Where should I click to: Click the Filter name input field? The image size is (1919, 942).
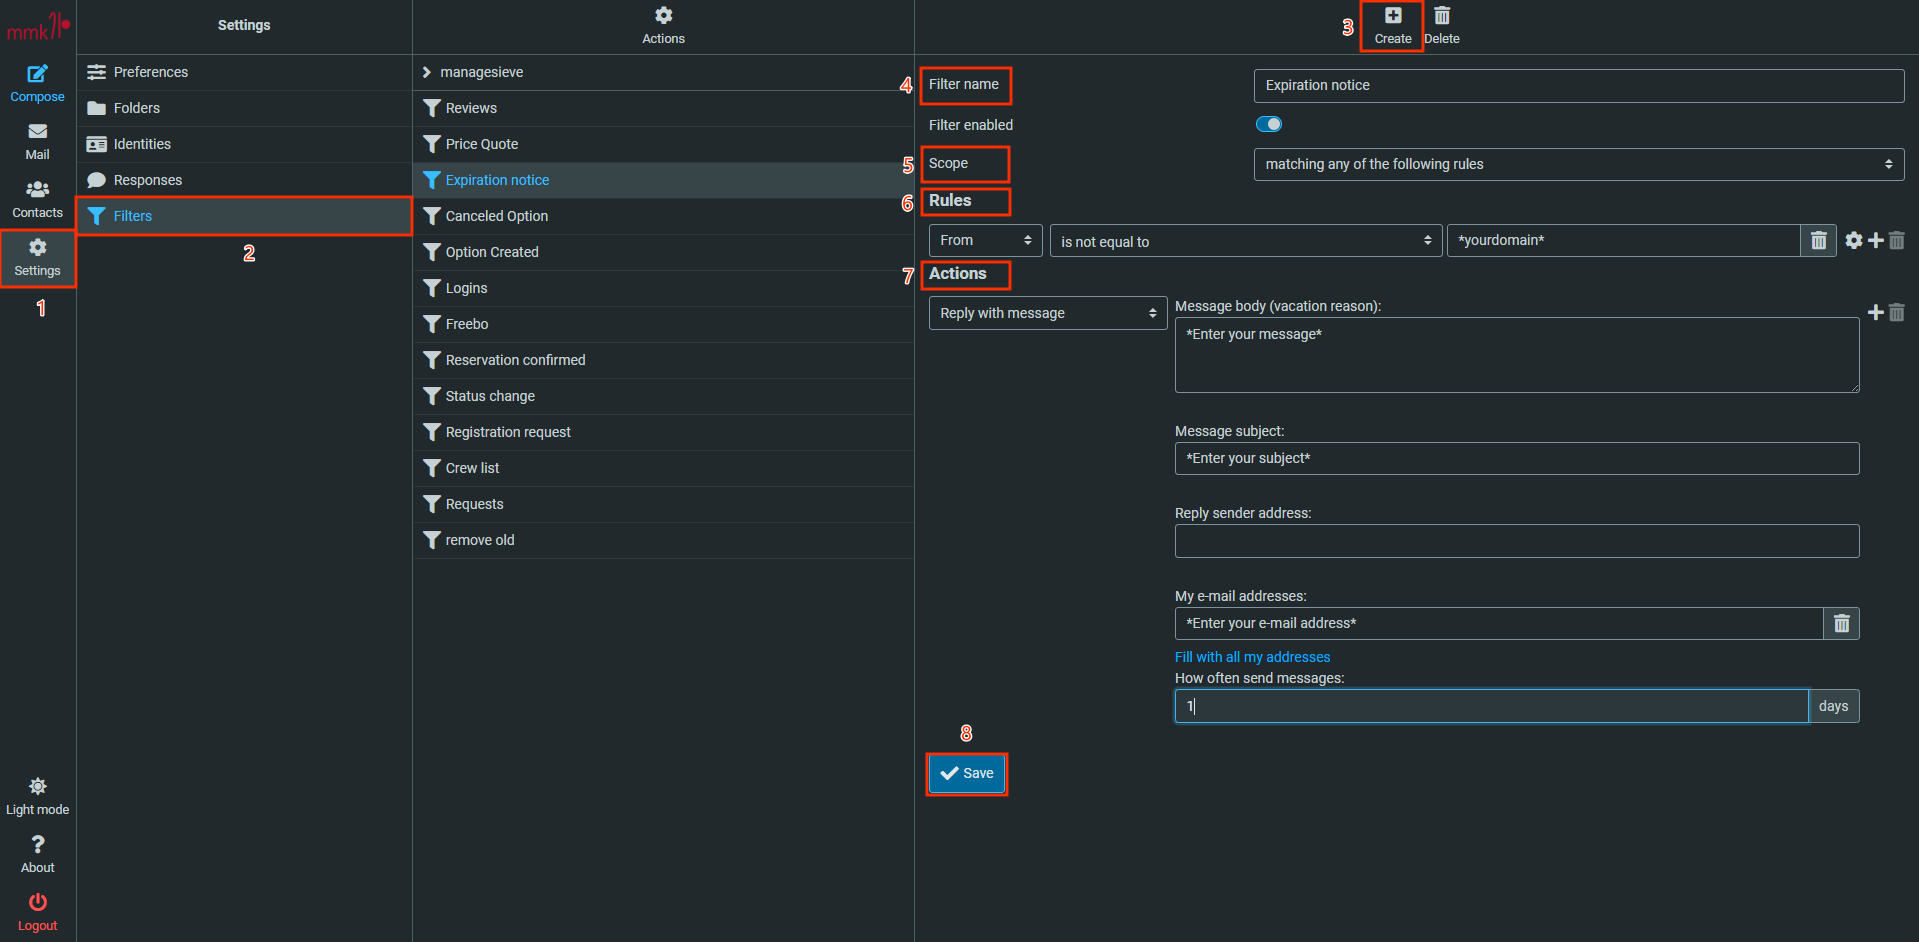pyautogui.click(x=1578, y=85)
